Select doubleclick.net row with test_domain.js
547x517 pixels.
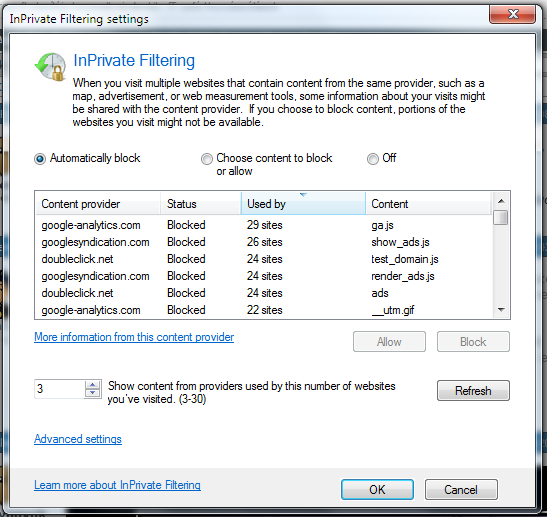pos(264,259)
